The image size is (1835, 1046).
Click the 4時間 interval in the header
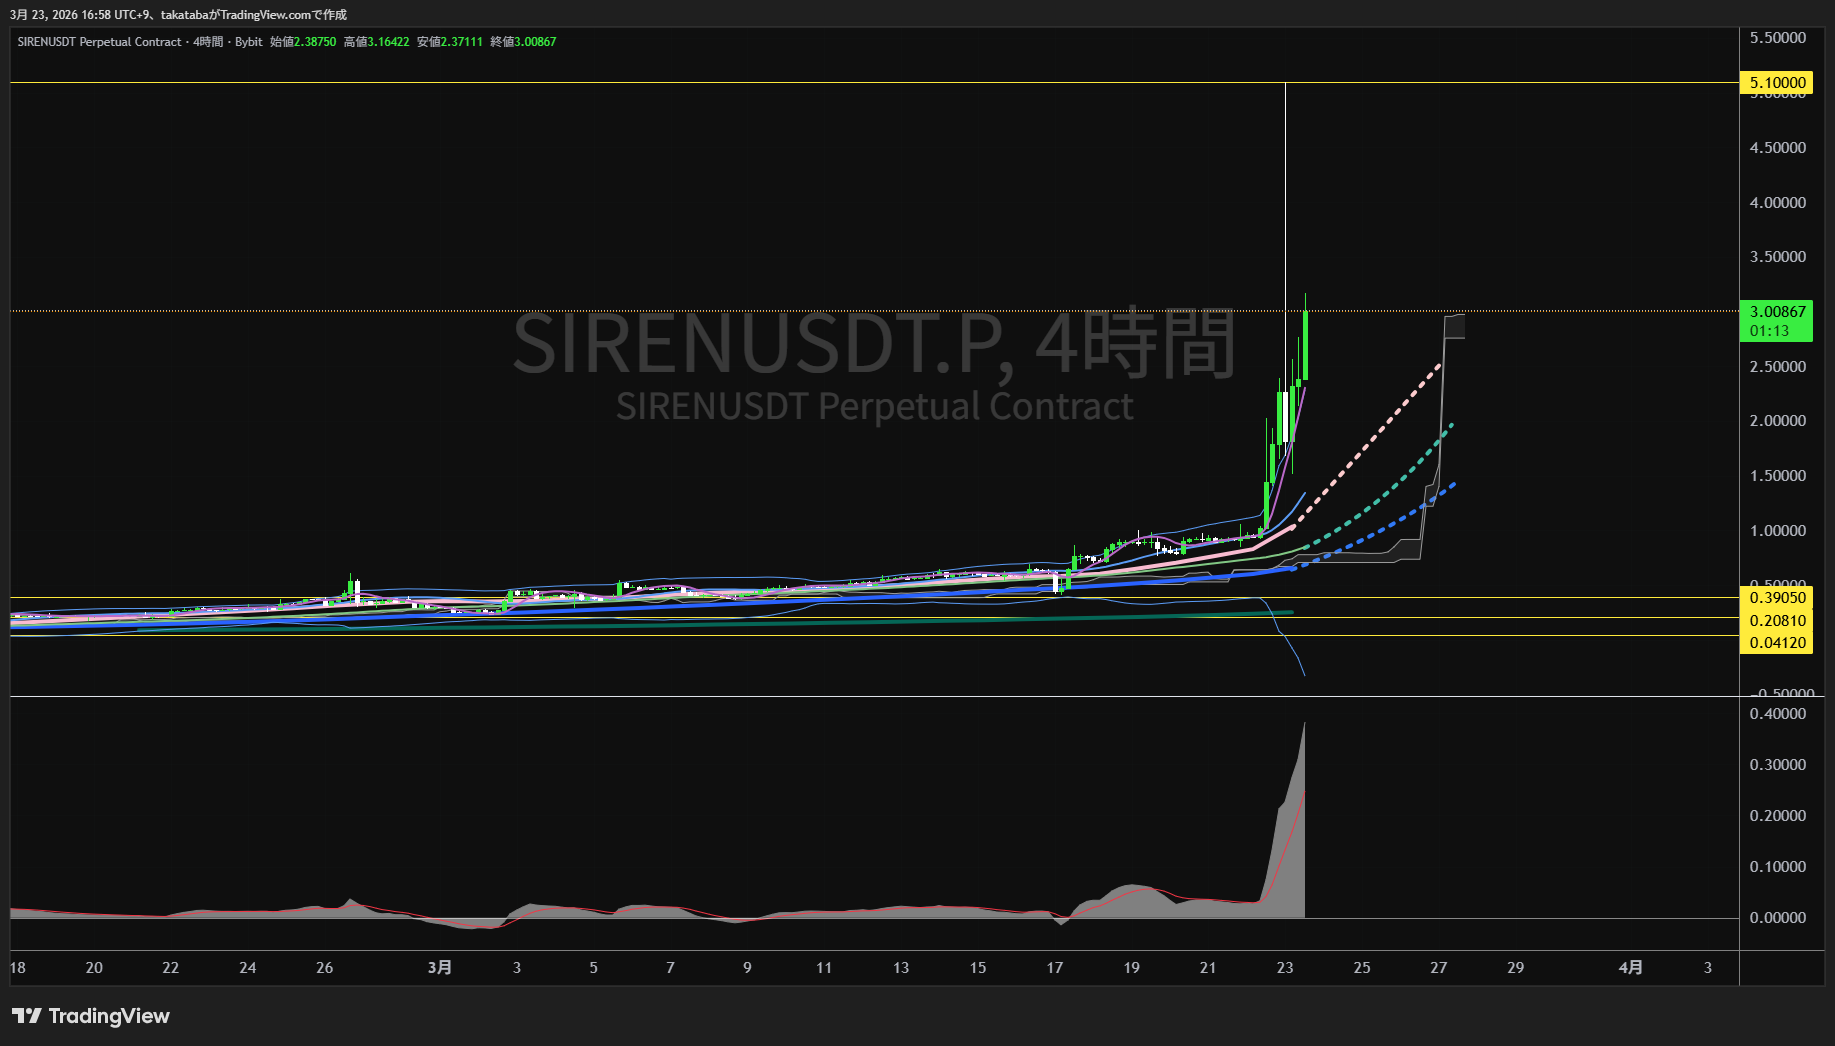pyautogui.click(x=208, y=42)
